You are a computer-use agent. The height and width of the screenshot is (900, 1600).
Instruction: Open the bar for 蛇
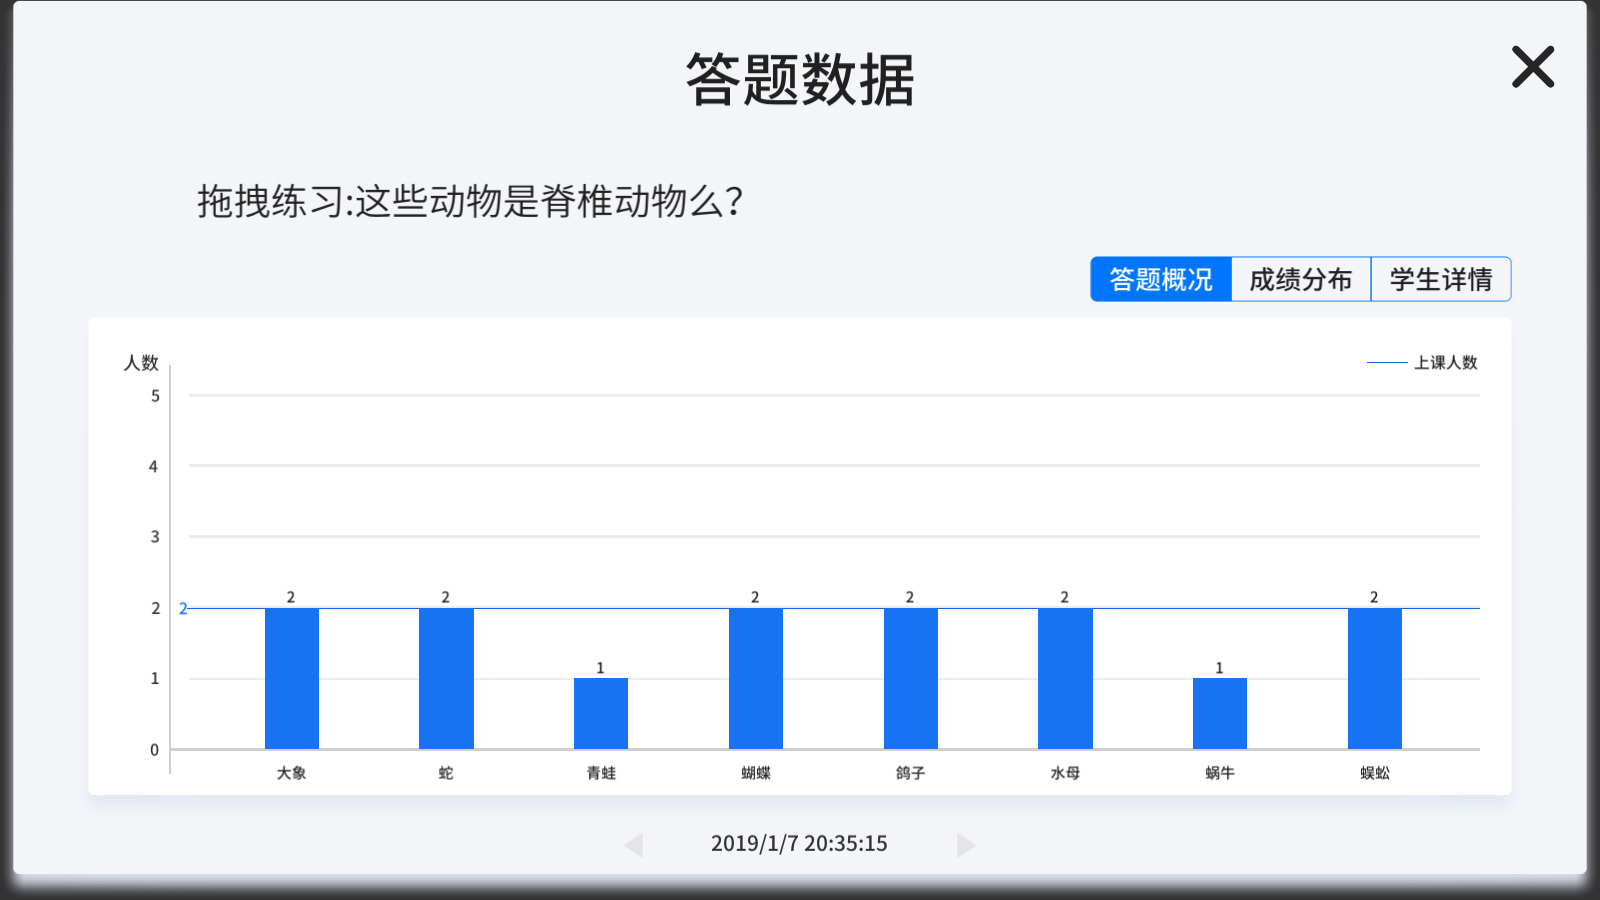[446, 675]
